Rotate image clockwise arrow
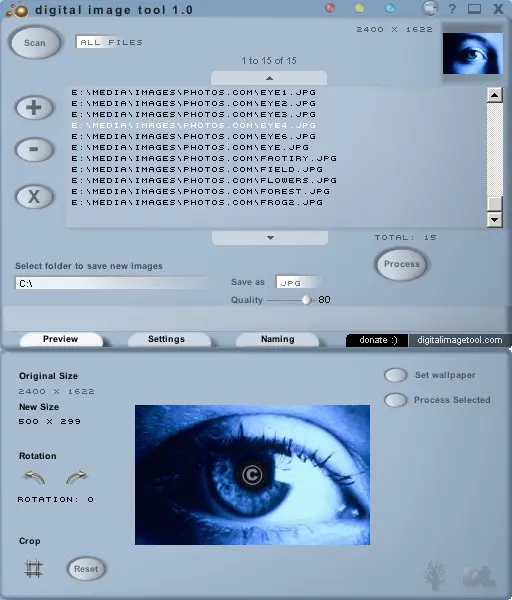 tap(76, 477)
